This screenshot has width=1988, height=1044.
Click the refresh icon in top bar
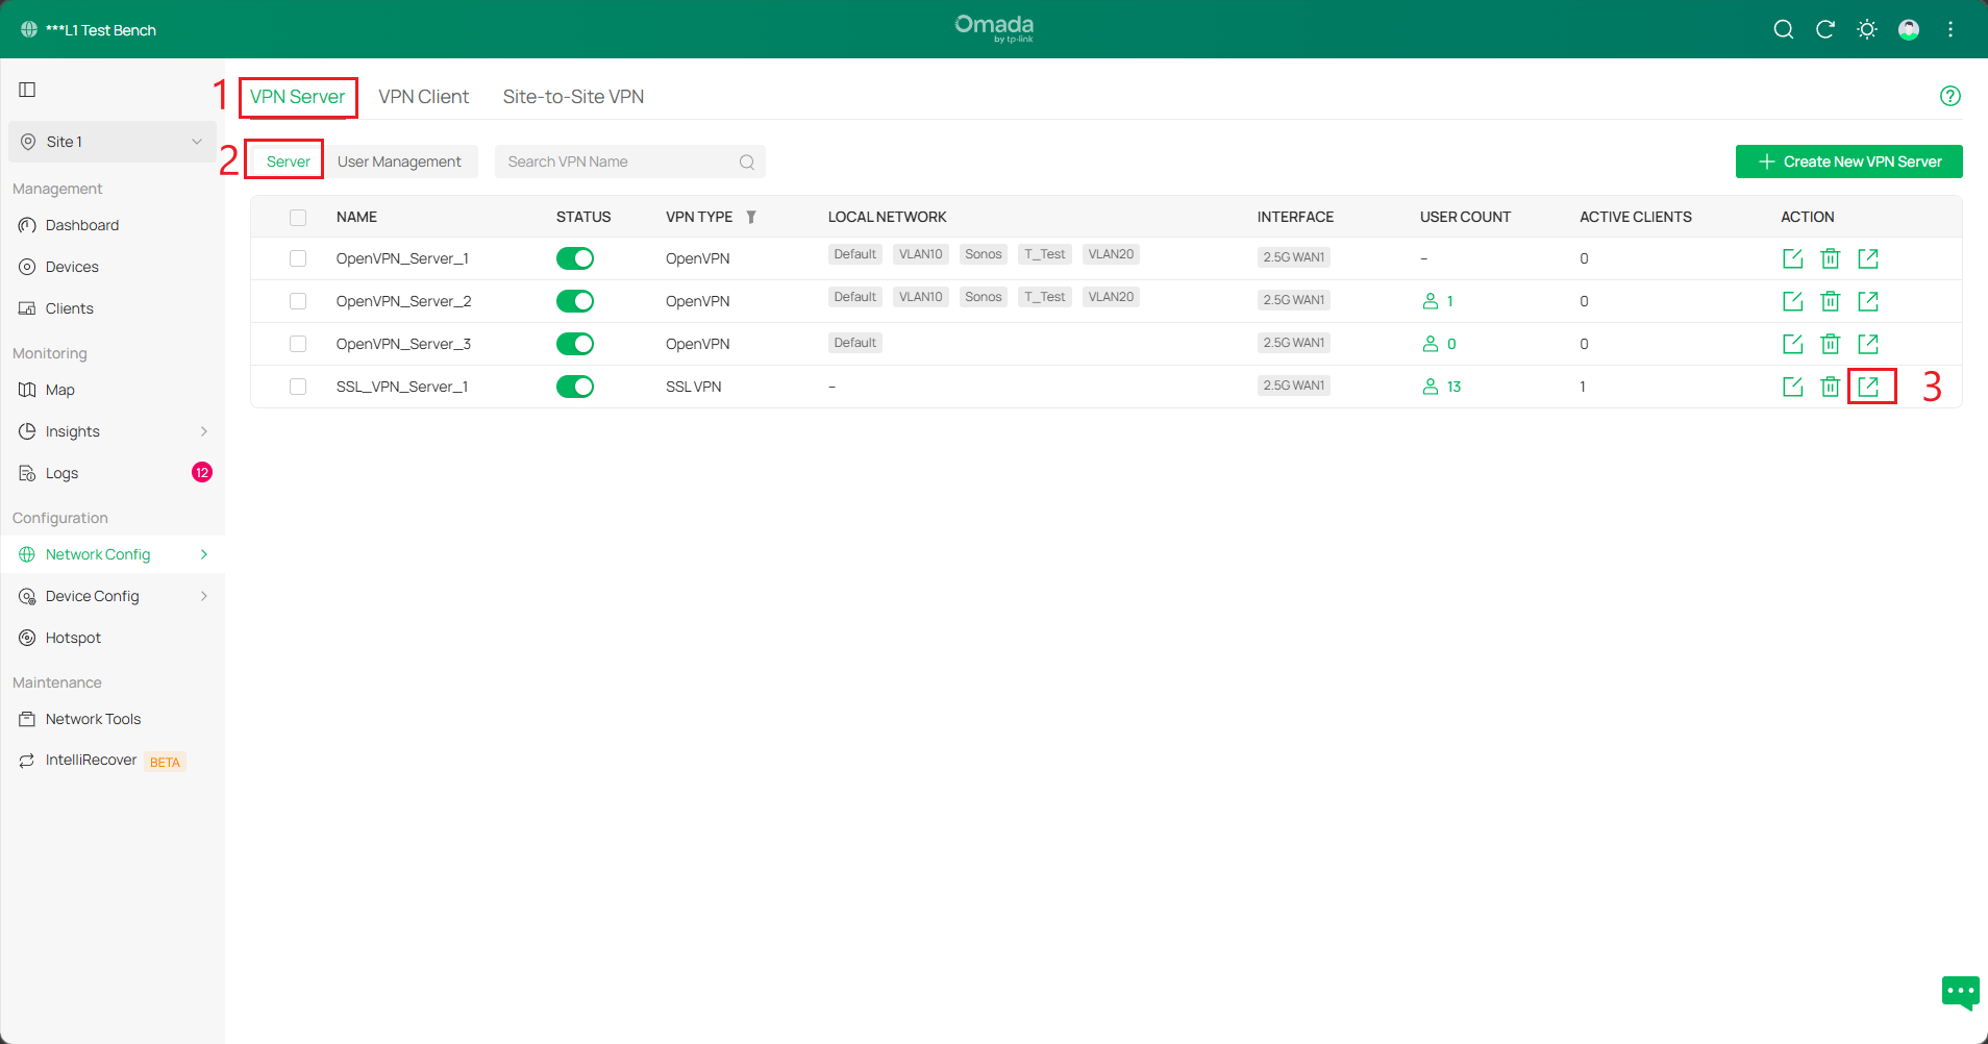(1825, 30)
